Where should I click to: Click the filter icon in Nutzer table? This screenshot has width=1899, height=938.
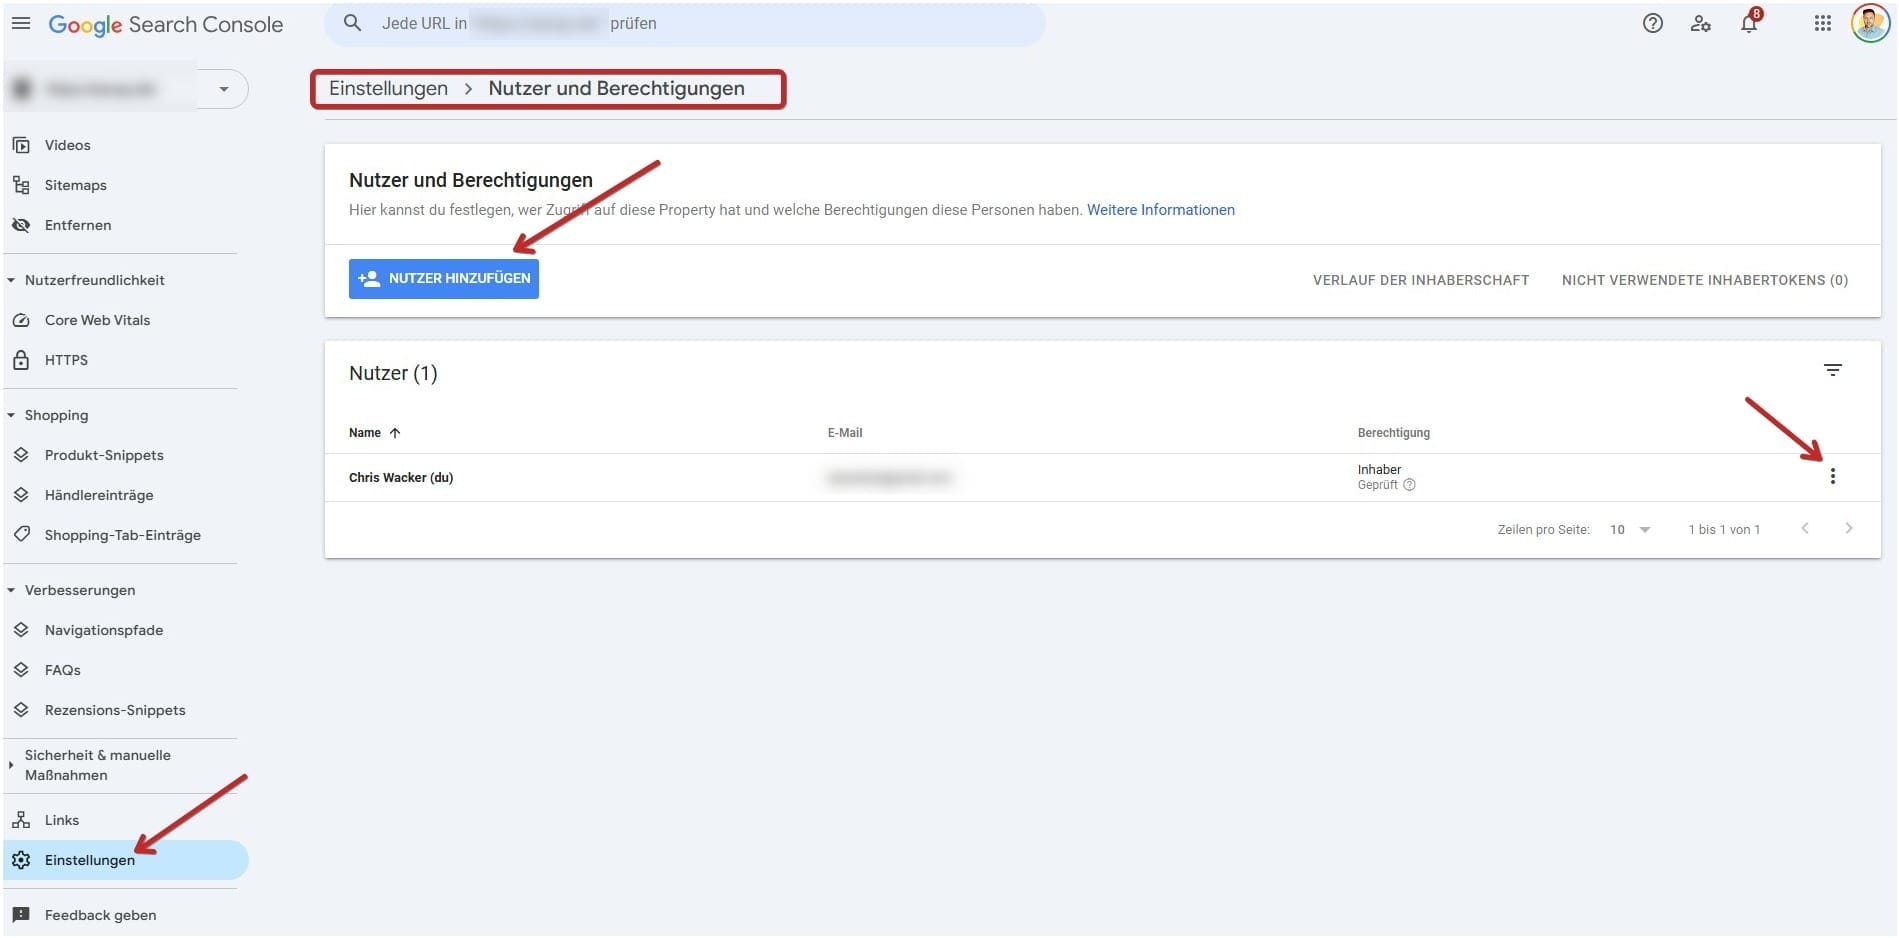coord(1832,371)
